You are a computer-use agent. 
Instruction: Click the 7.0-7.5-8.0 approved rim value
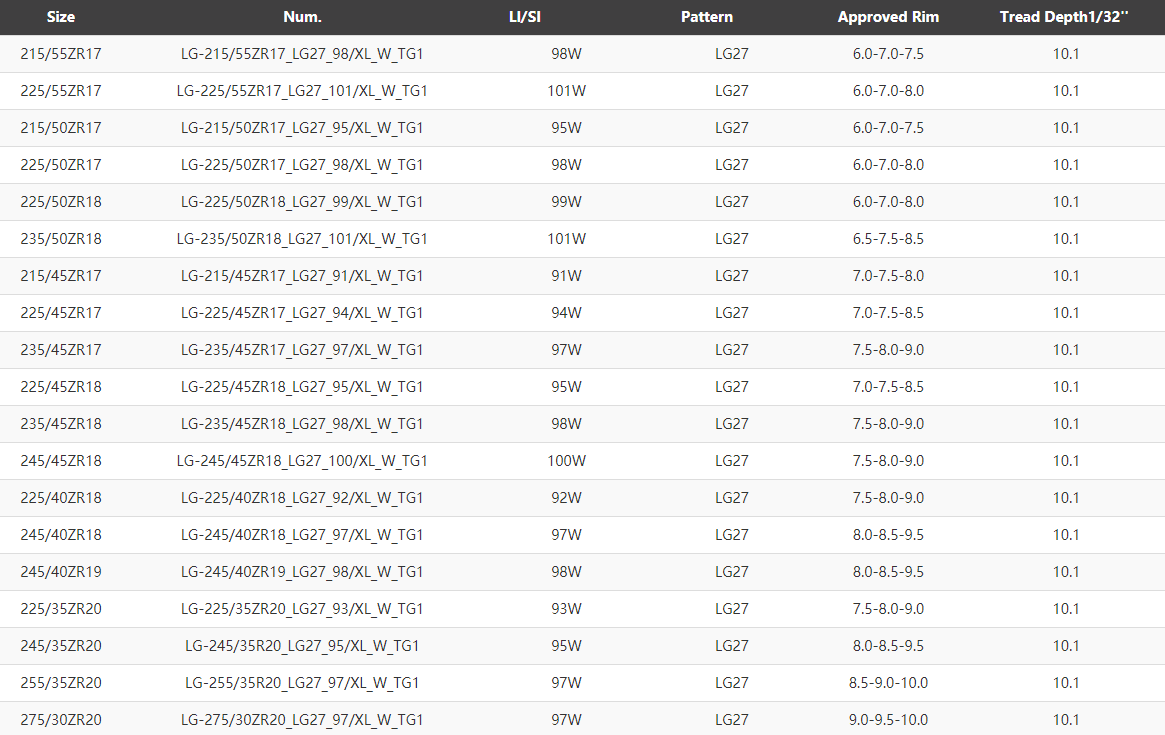click(888, 276)
